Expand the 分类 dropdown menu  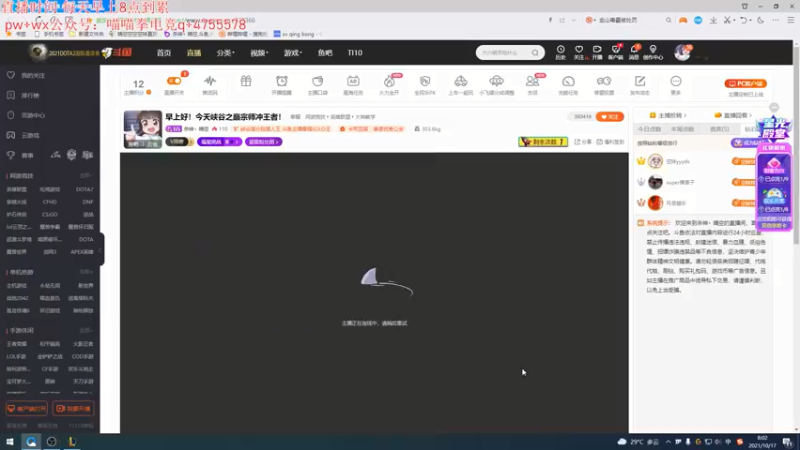click(225, 53)
